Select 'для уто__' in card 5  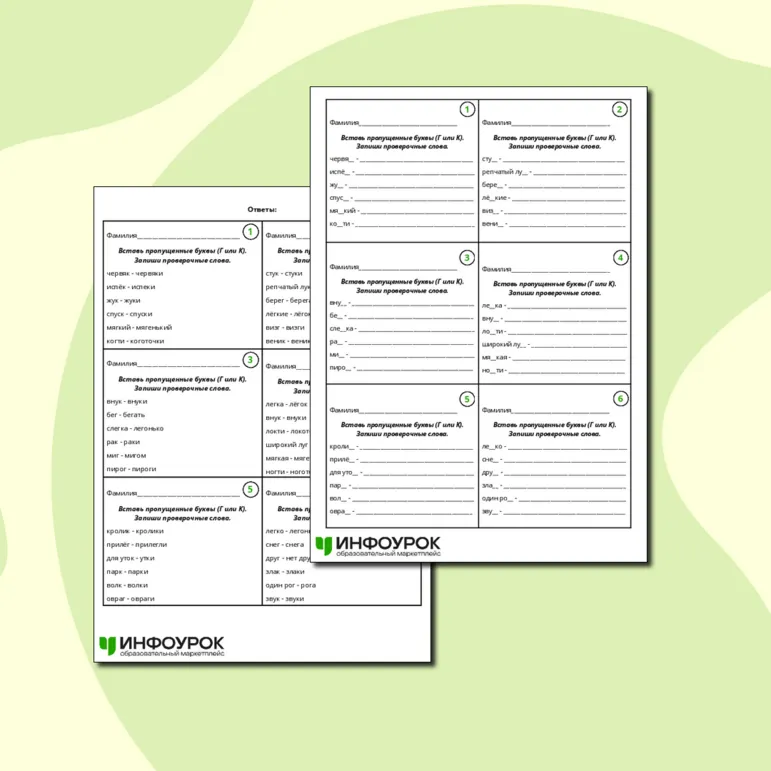[x=344, y=472]
